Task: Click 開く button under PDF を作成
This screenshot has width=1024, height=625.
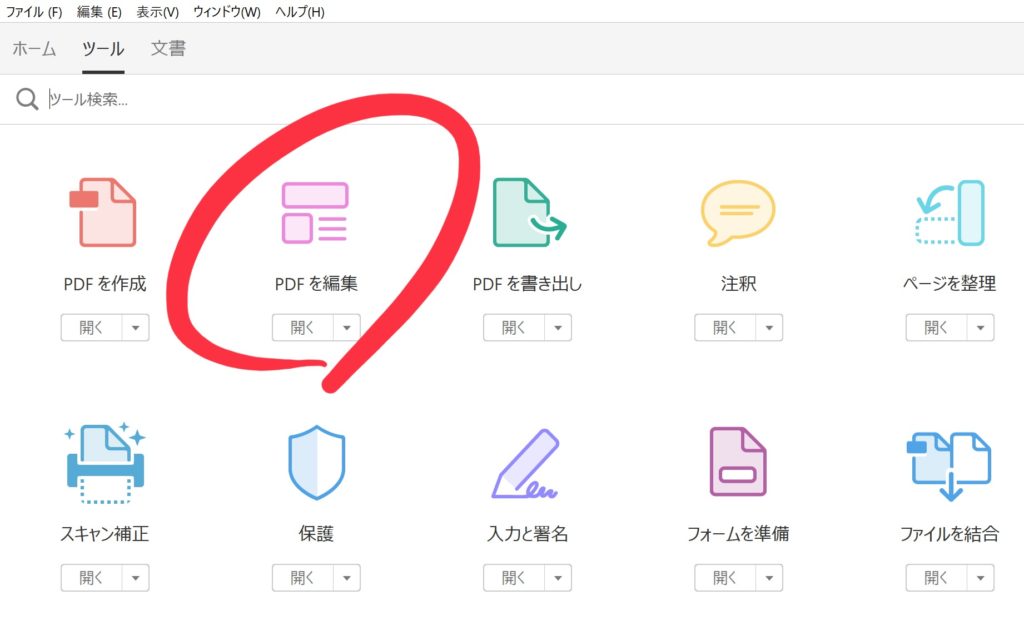Action: tap(91, 327)
